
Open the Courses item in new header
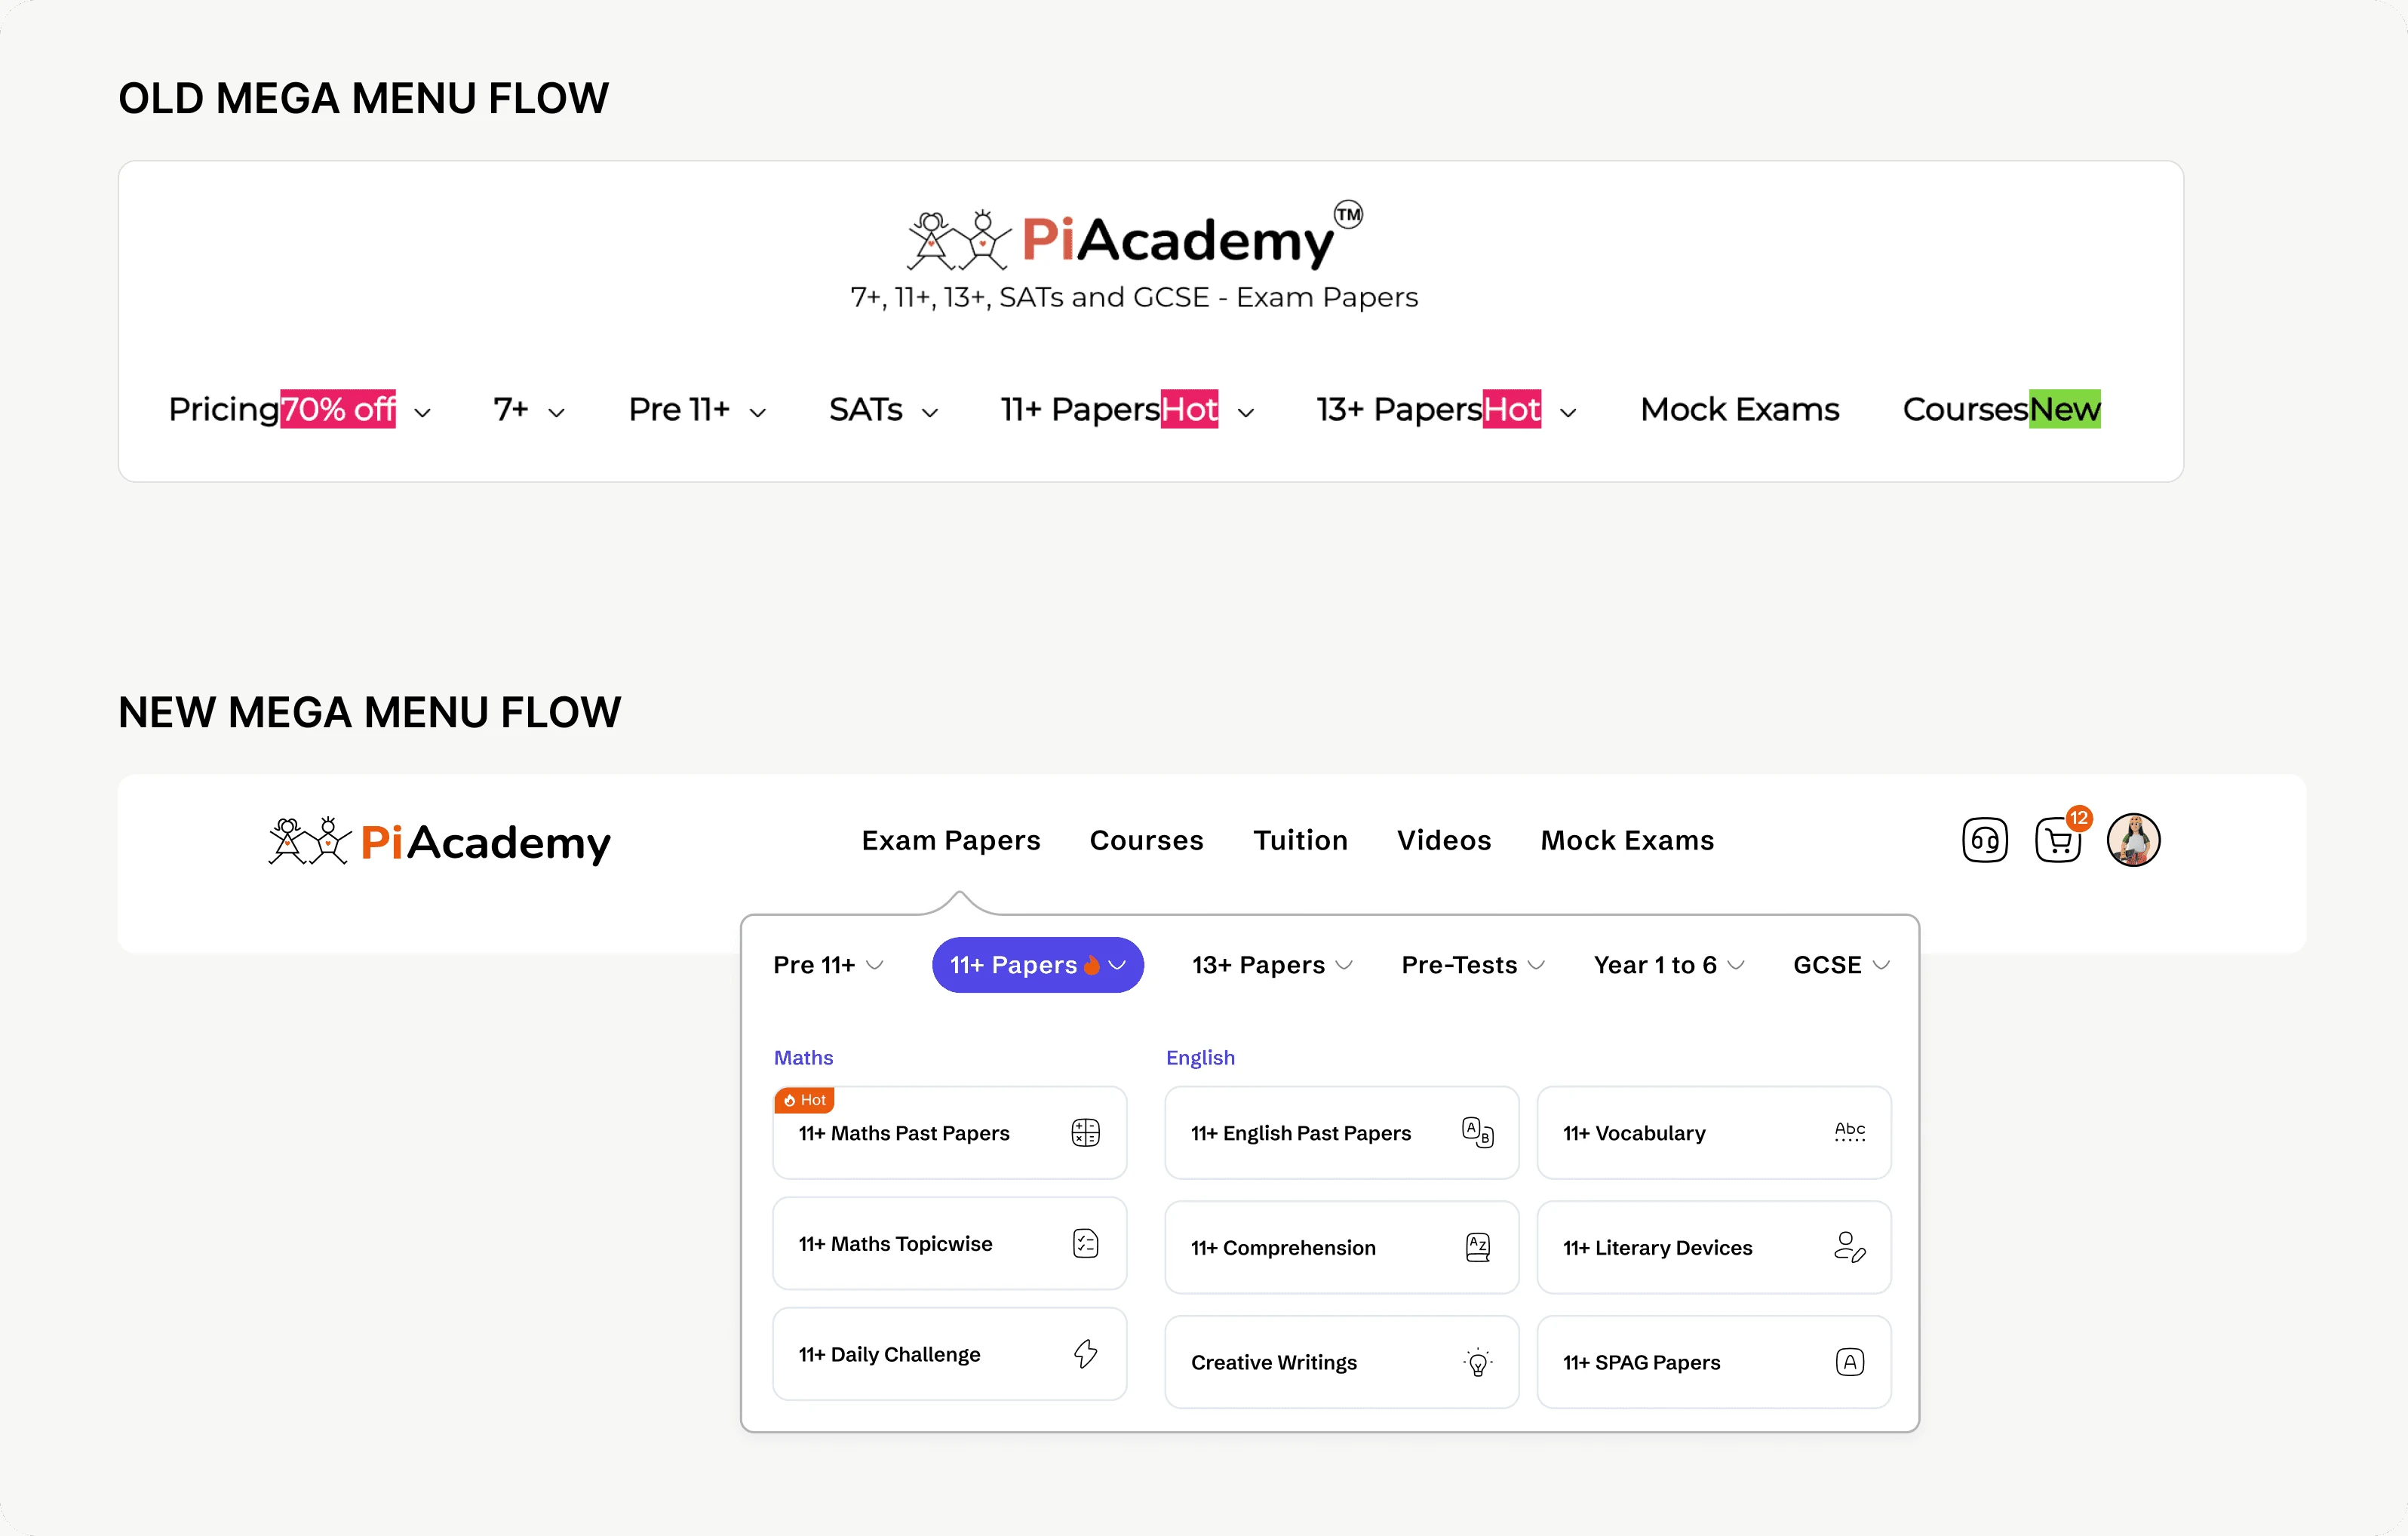[1146, 840]
